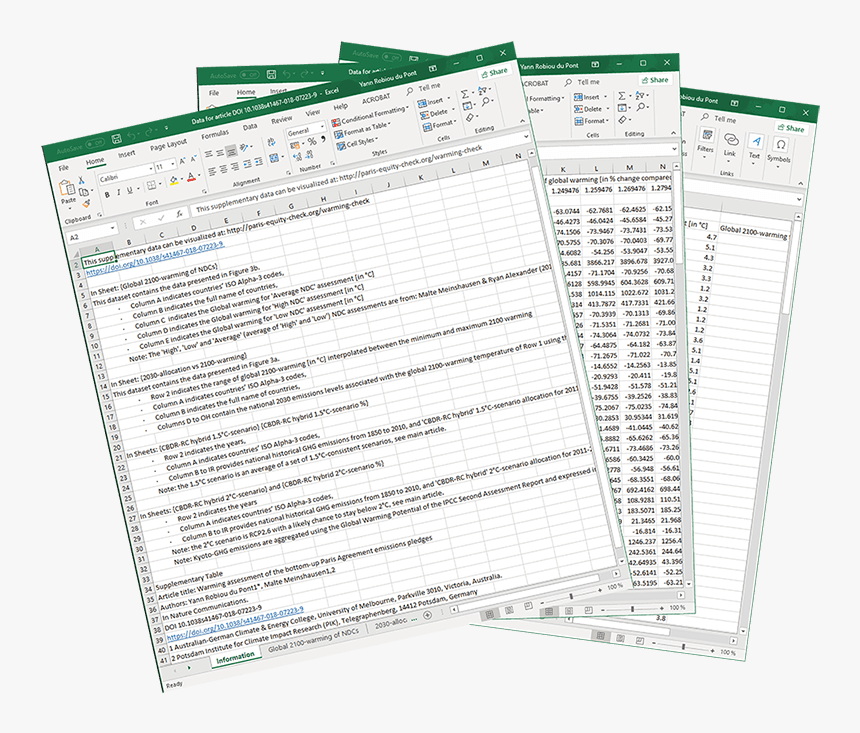Viewport: 860px width, 733px height.
Task: Click the Find & Select magnifier in the front window
Action: click(486, 102)
